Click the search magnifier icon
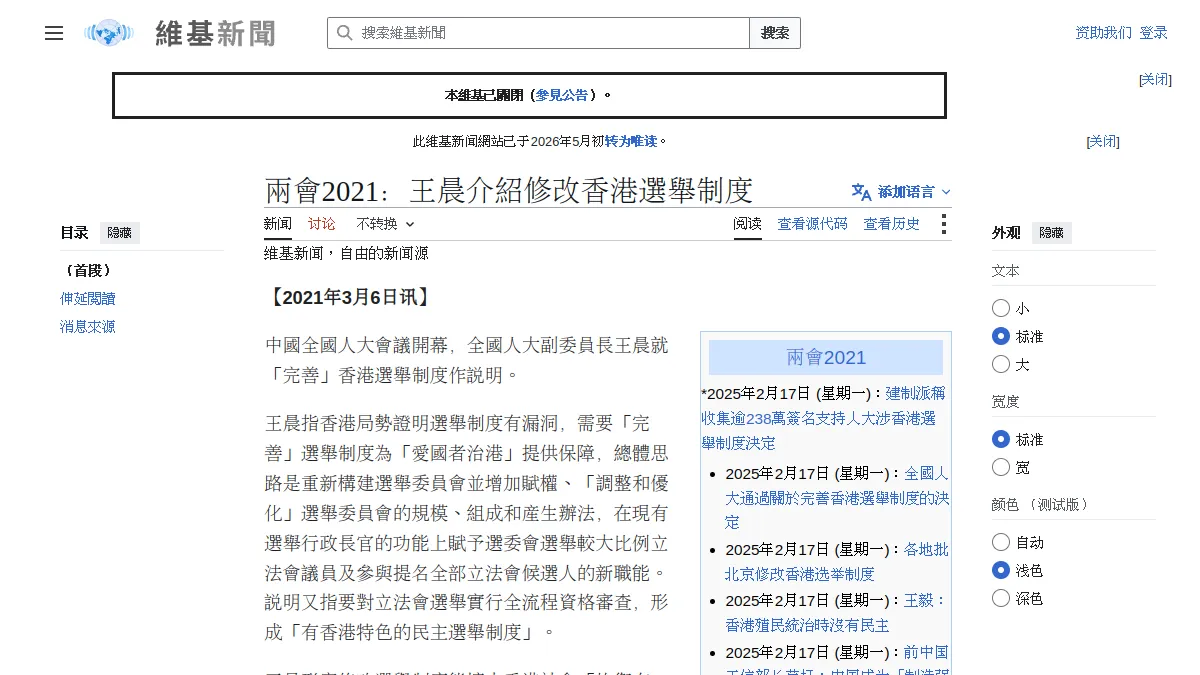1200x675 pixels. (344, 33)
